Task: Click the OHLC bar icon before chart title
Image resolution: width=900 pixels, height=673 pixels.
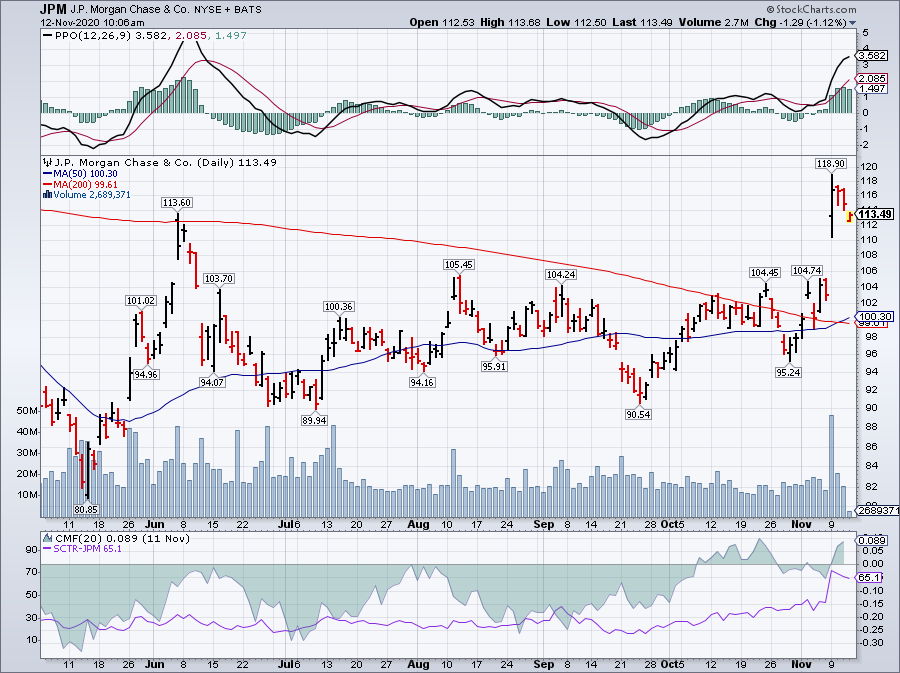Action: [47, 162]
